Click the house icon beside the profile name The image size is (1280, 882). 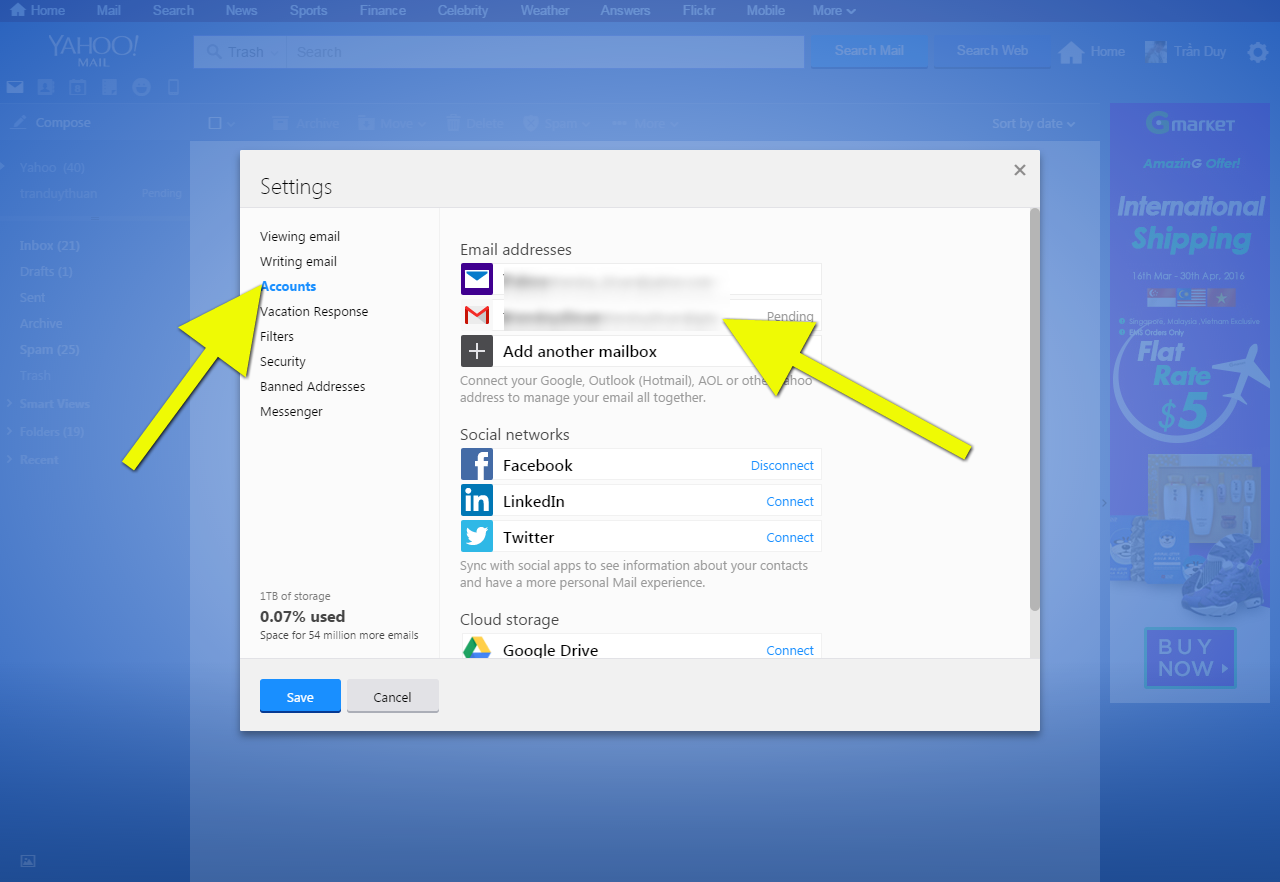click(1071, 52)
